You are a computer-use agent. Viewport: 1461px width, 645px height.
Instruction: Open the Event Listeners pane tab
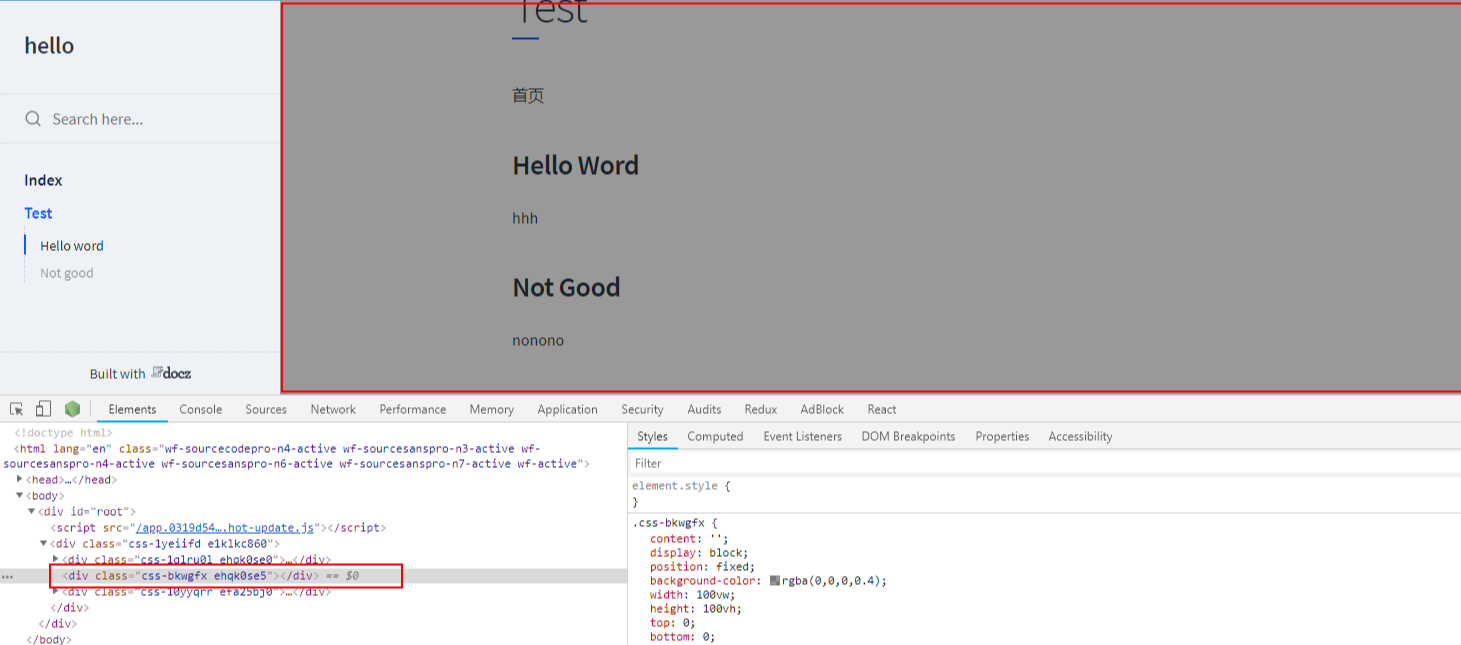(x=802, y=437)
